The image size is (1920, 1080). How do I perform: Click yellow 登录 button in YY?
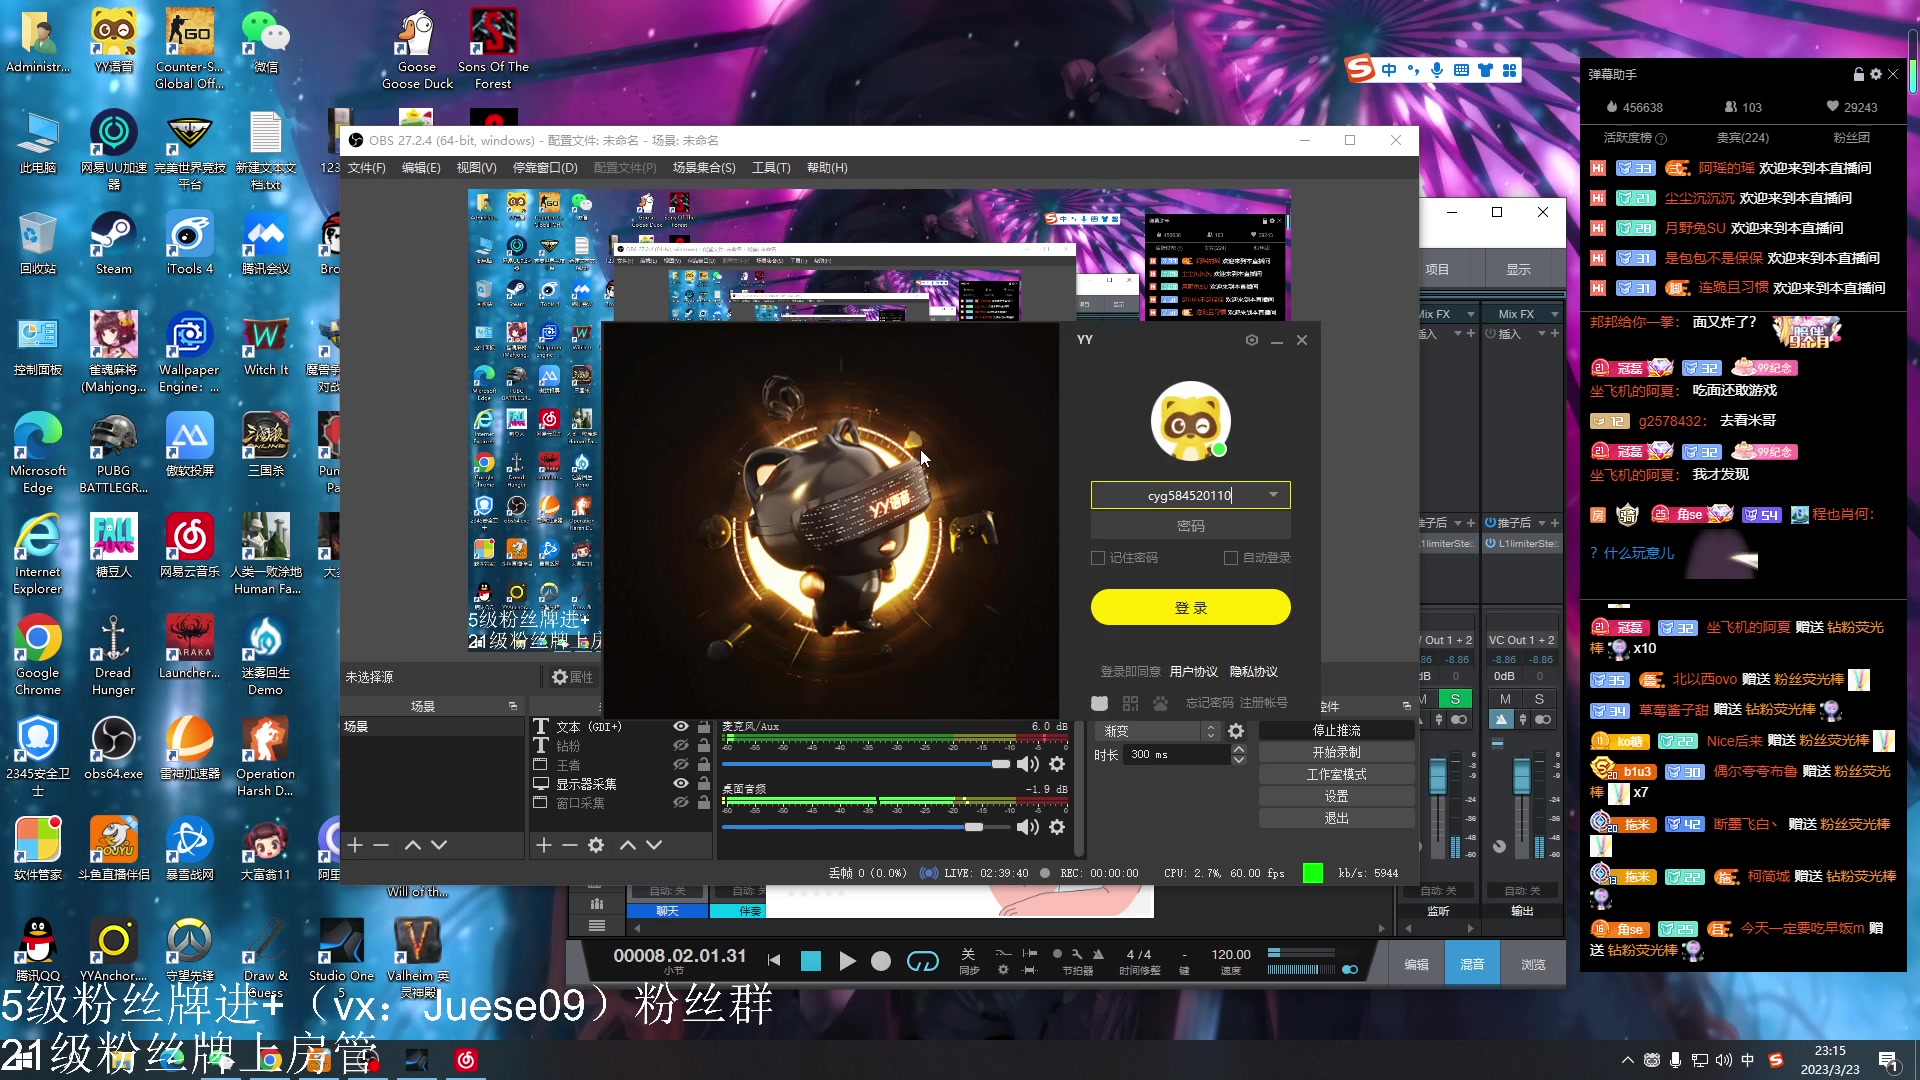[1190, 607]
